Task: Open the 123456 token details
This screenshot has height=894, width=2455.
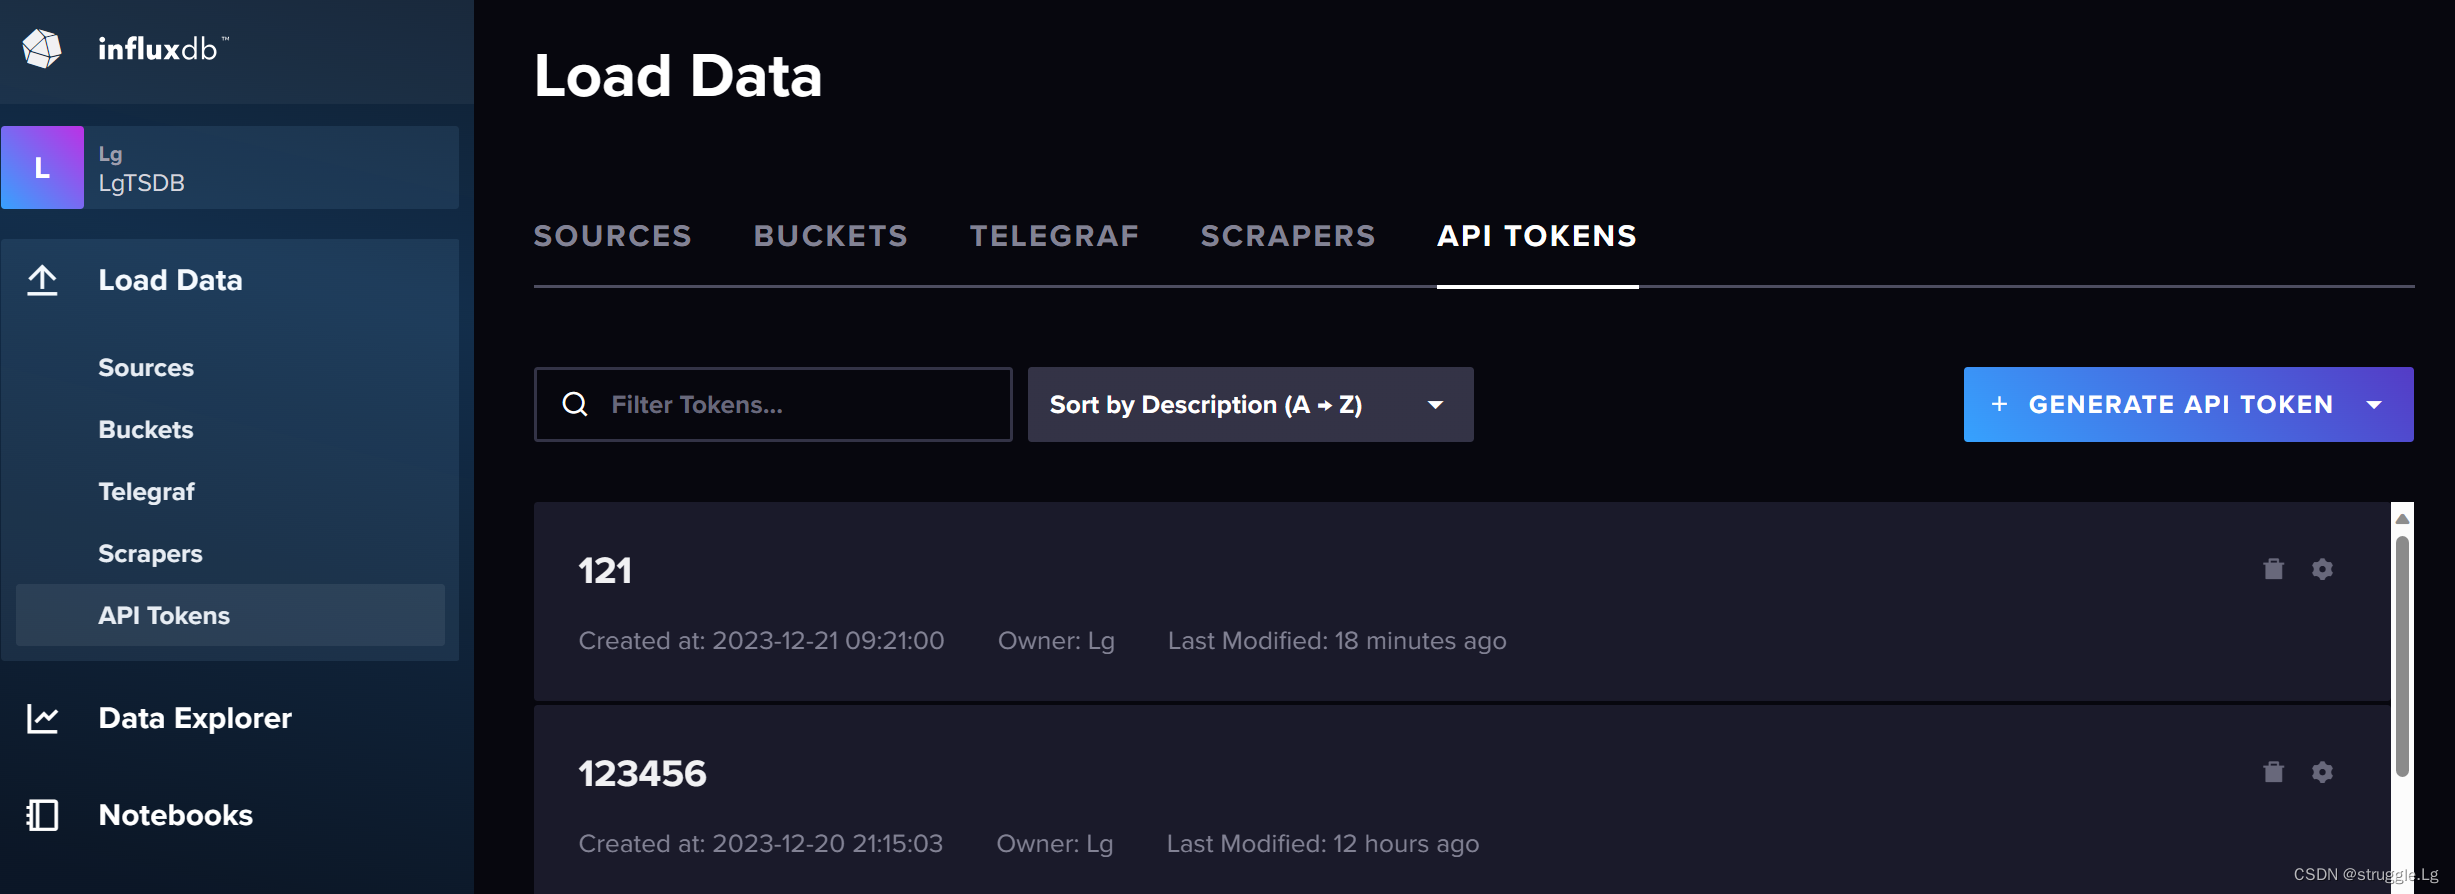Action: [x=642, y=774]
